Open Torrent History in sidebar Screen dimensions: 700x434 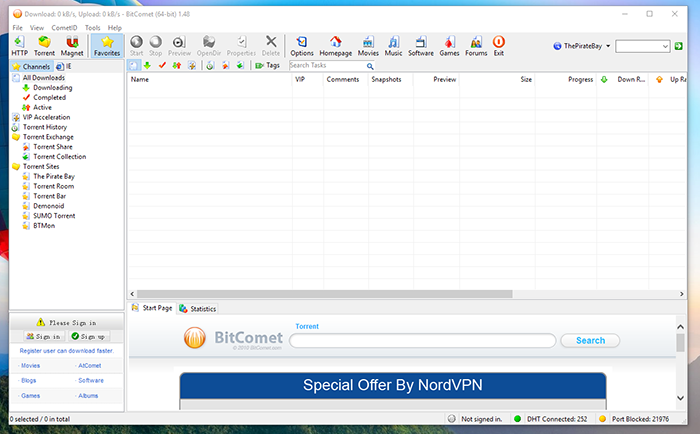coord(45,127)
